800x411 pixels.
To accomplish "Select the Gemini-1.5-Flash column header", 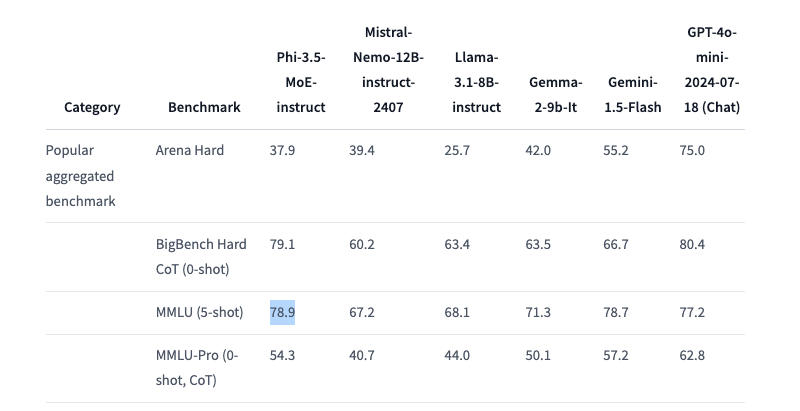I will 634,95.
